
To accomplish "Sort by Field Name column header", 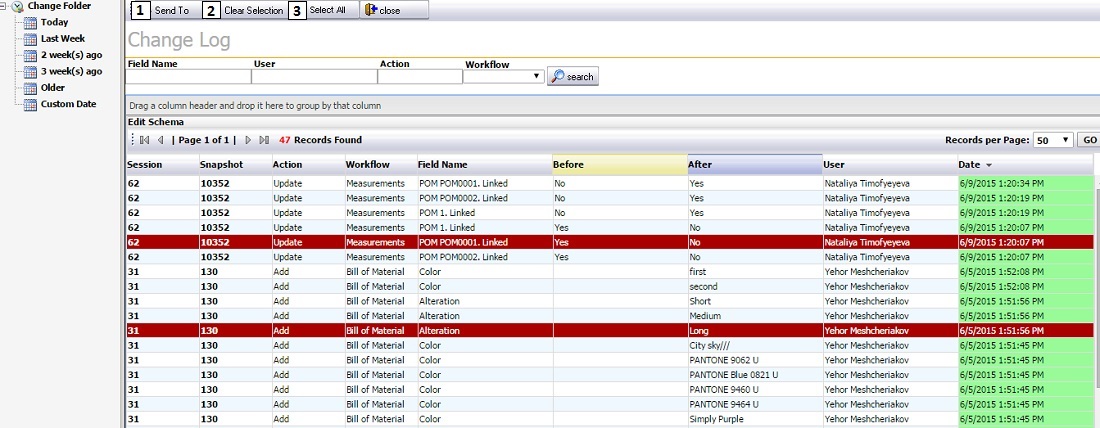I will [485, 165].
